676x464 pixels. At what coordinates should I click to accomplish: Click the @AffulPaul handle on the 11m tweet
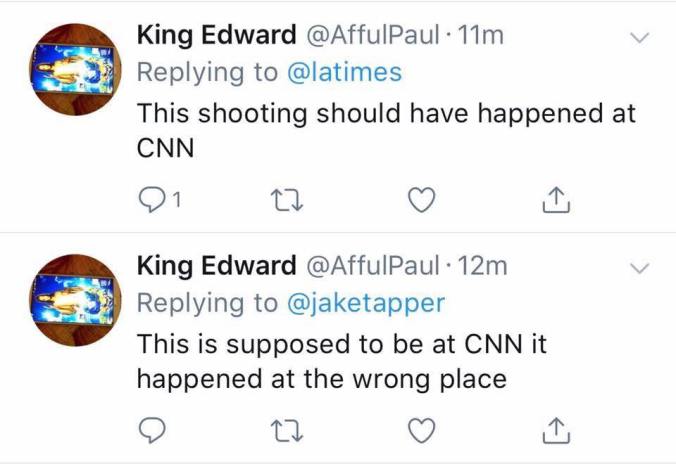pos(372,36)
